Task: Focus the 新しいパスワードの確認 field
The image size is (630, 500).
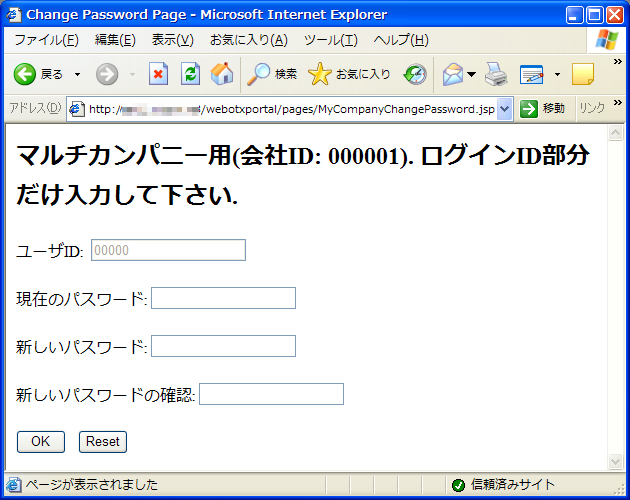Action: (271, 394)
